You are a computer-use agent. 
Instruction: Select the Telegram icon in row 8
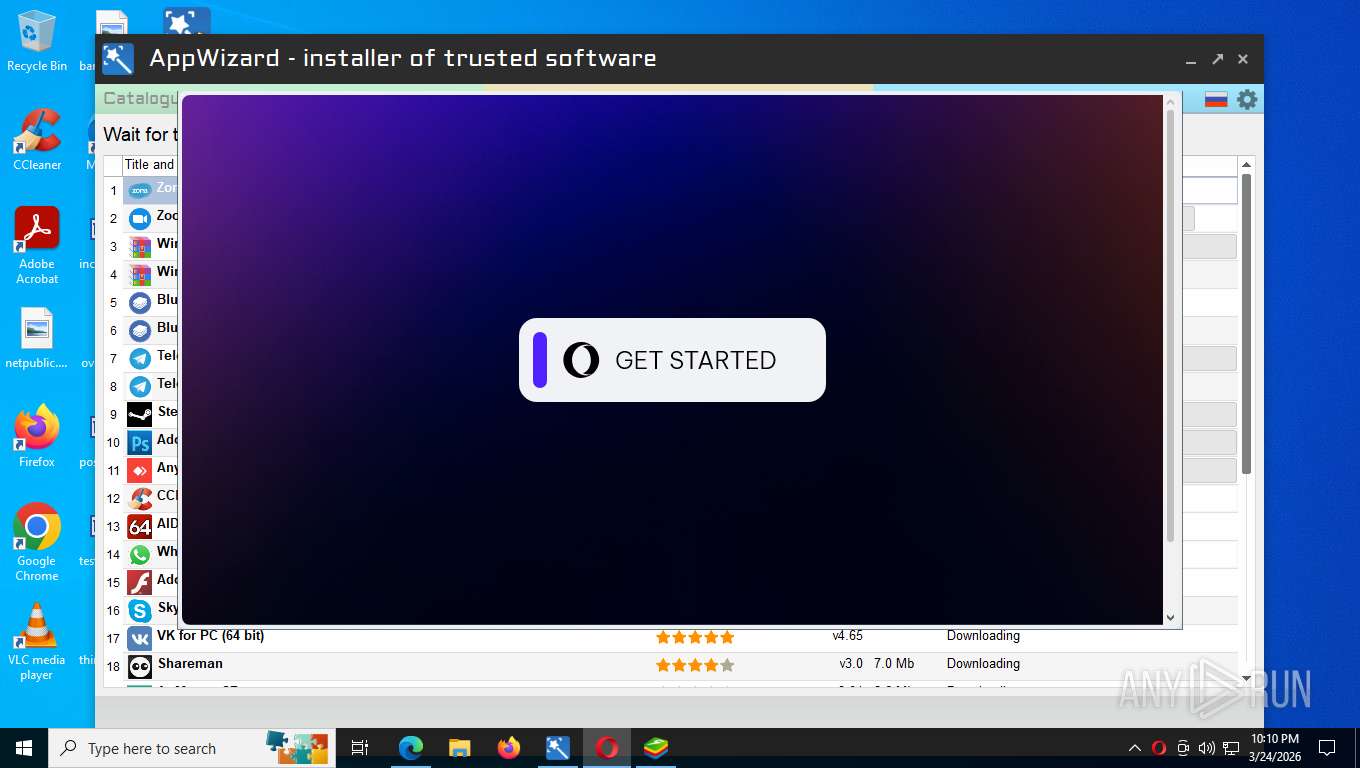[x=140, y=386]
